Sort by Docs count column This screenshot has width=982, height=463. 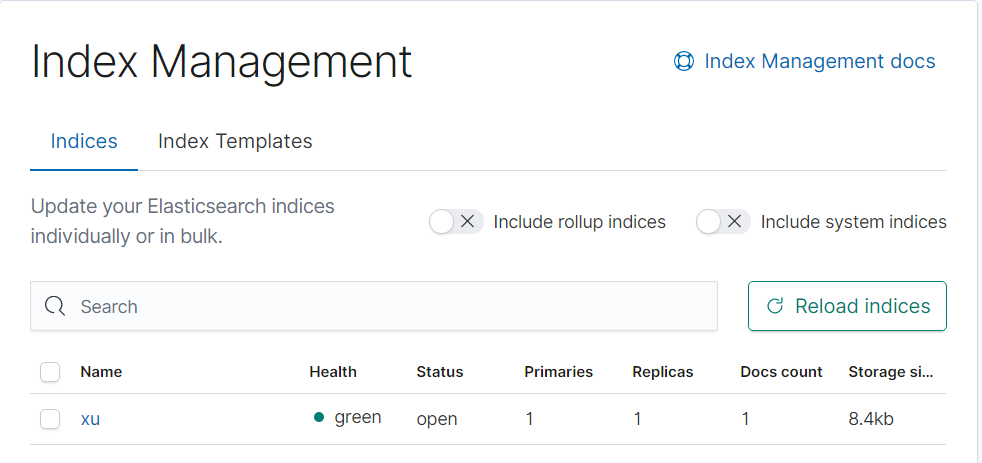[x=781, y=372]
